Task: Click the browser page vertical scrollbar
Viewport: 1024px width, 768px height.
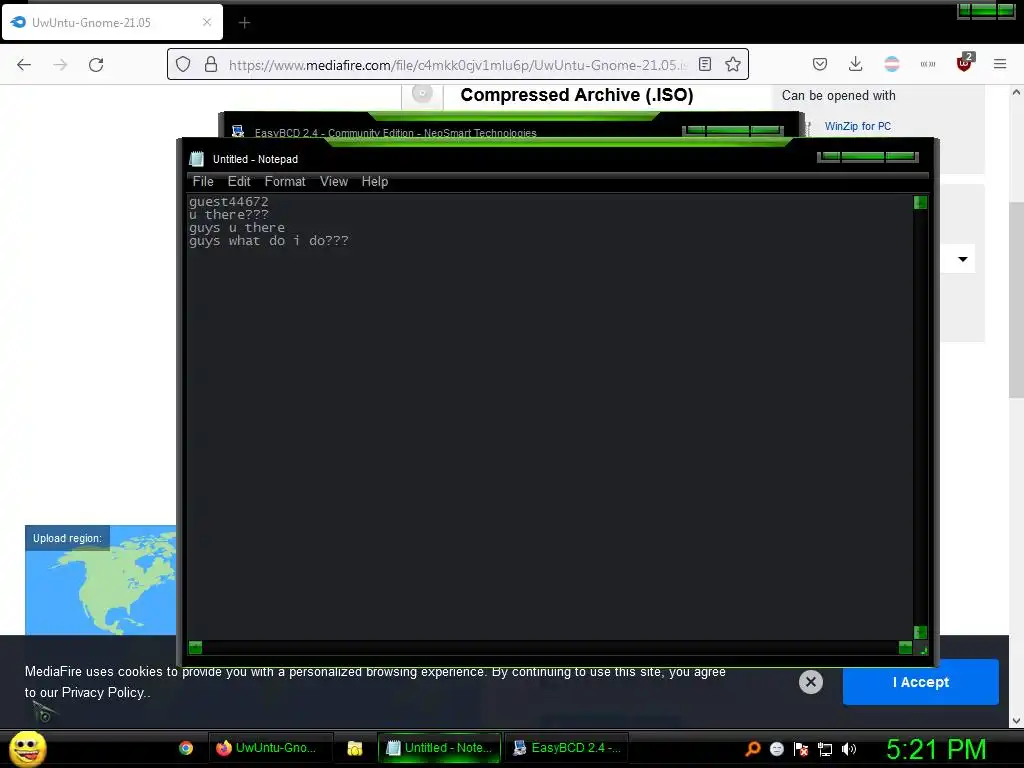Action: (x=1016, y=300)
